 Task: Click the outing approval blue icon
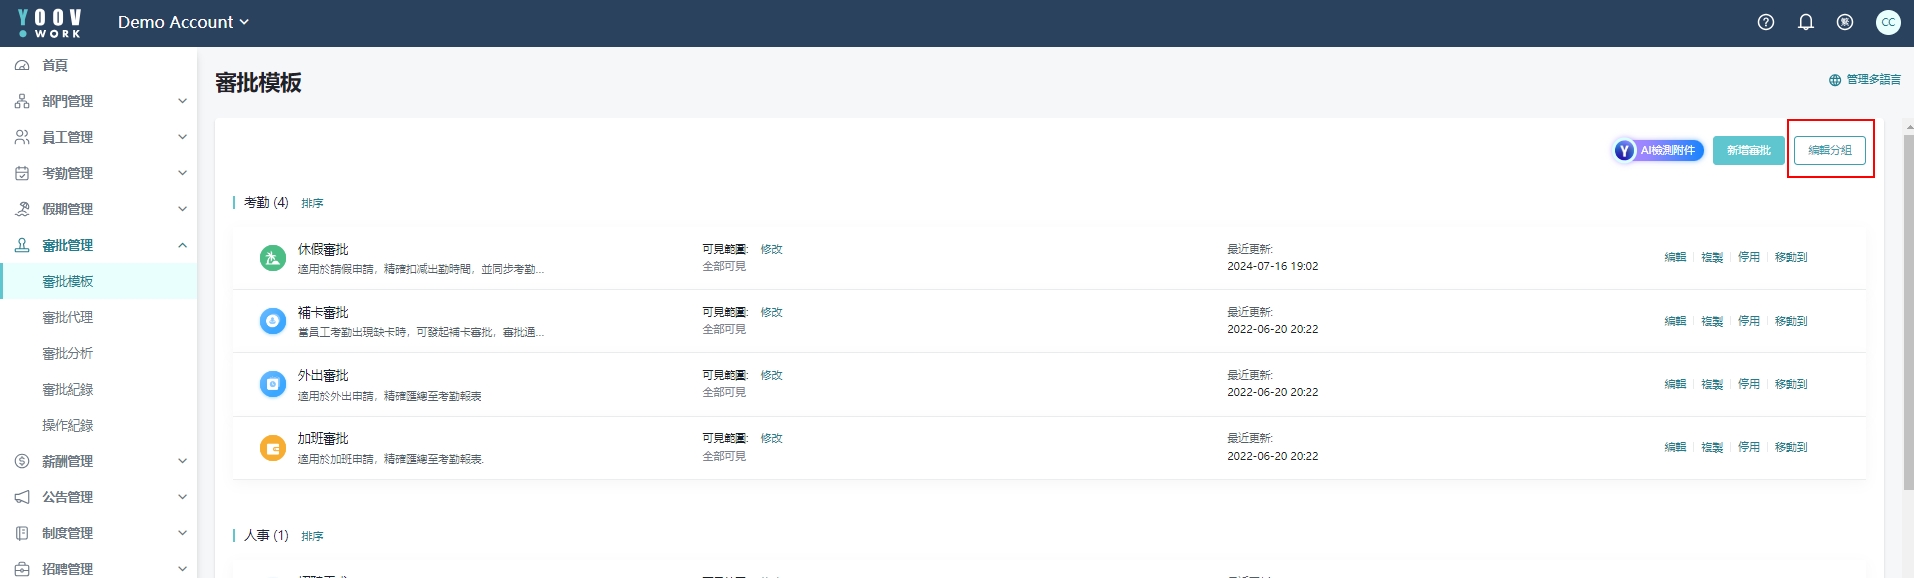(x=273, y=384)
